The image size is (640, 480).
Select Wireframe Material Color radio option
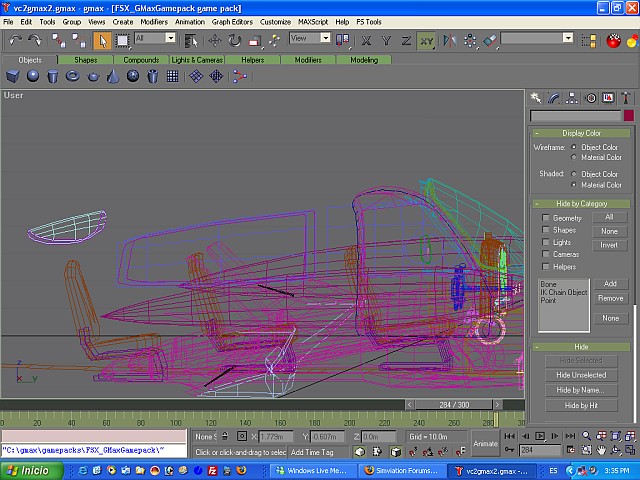tap(573, 157)
